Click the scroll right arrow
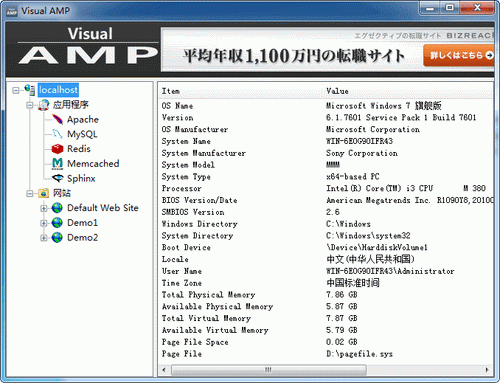Viewport: 500px width, 383px height. tap(487, 370)
